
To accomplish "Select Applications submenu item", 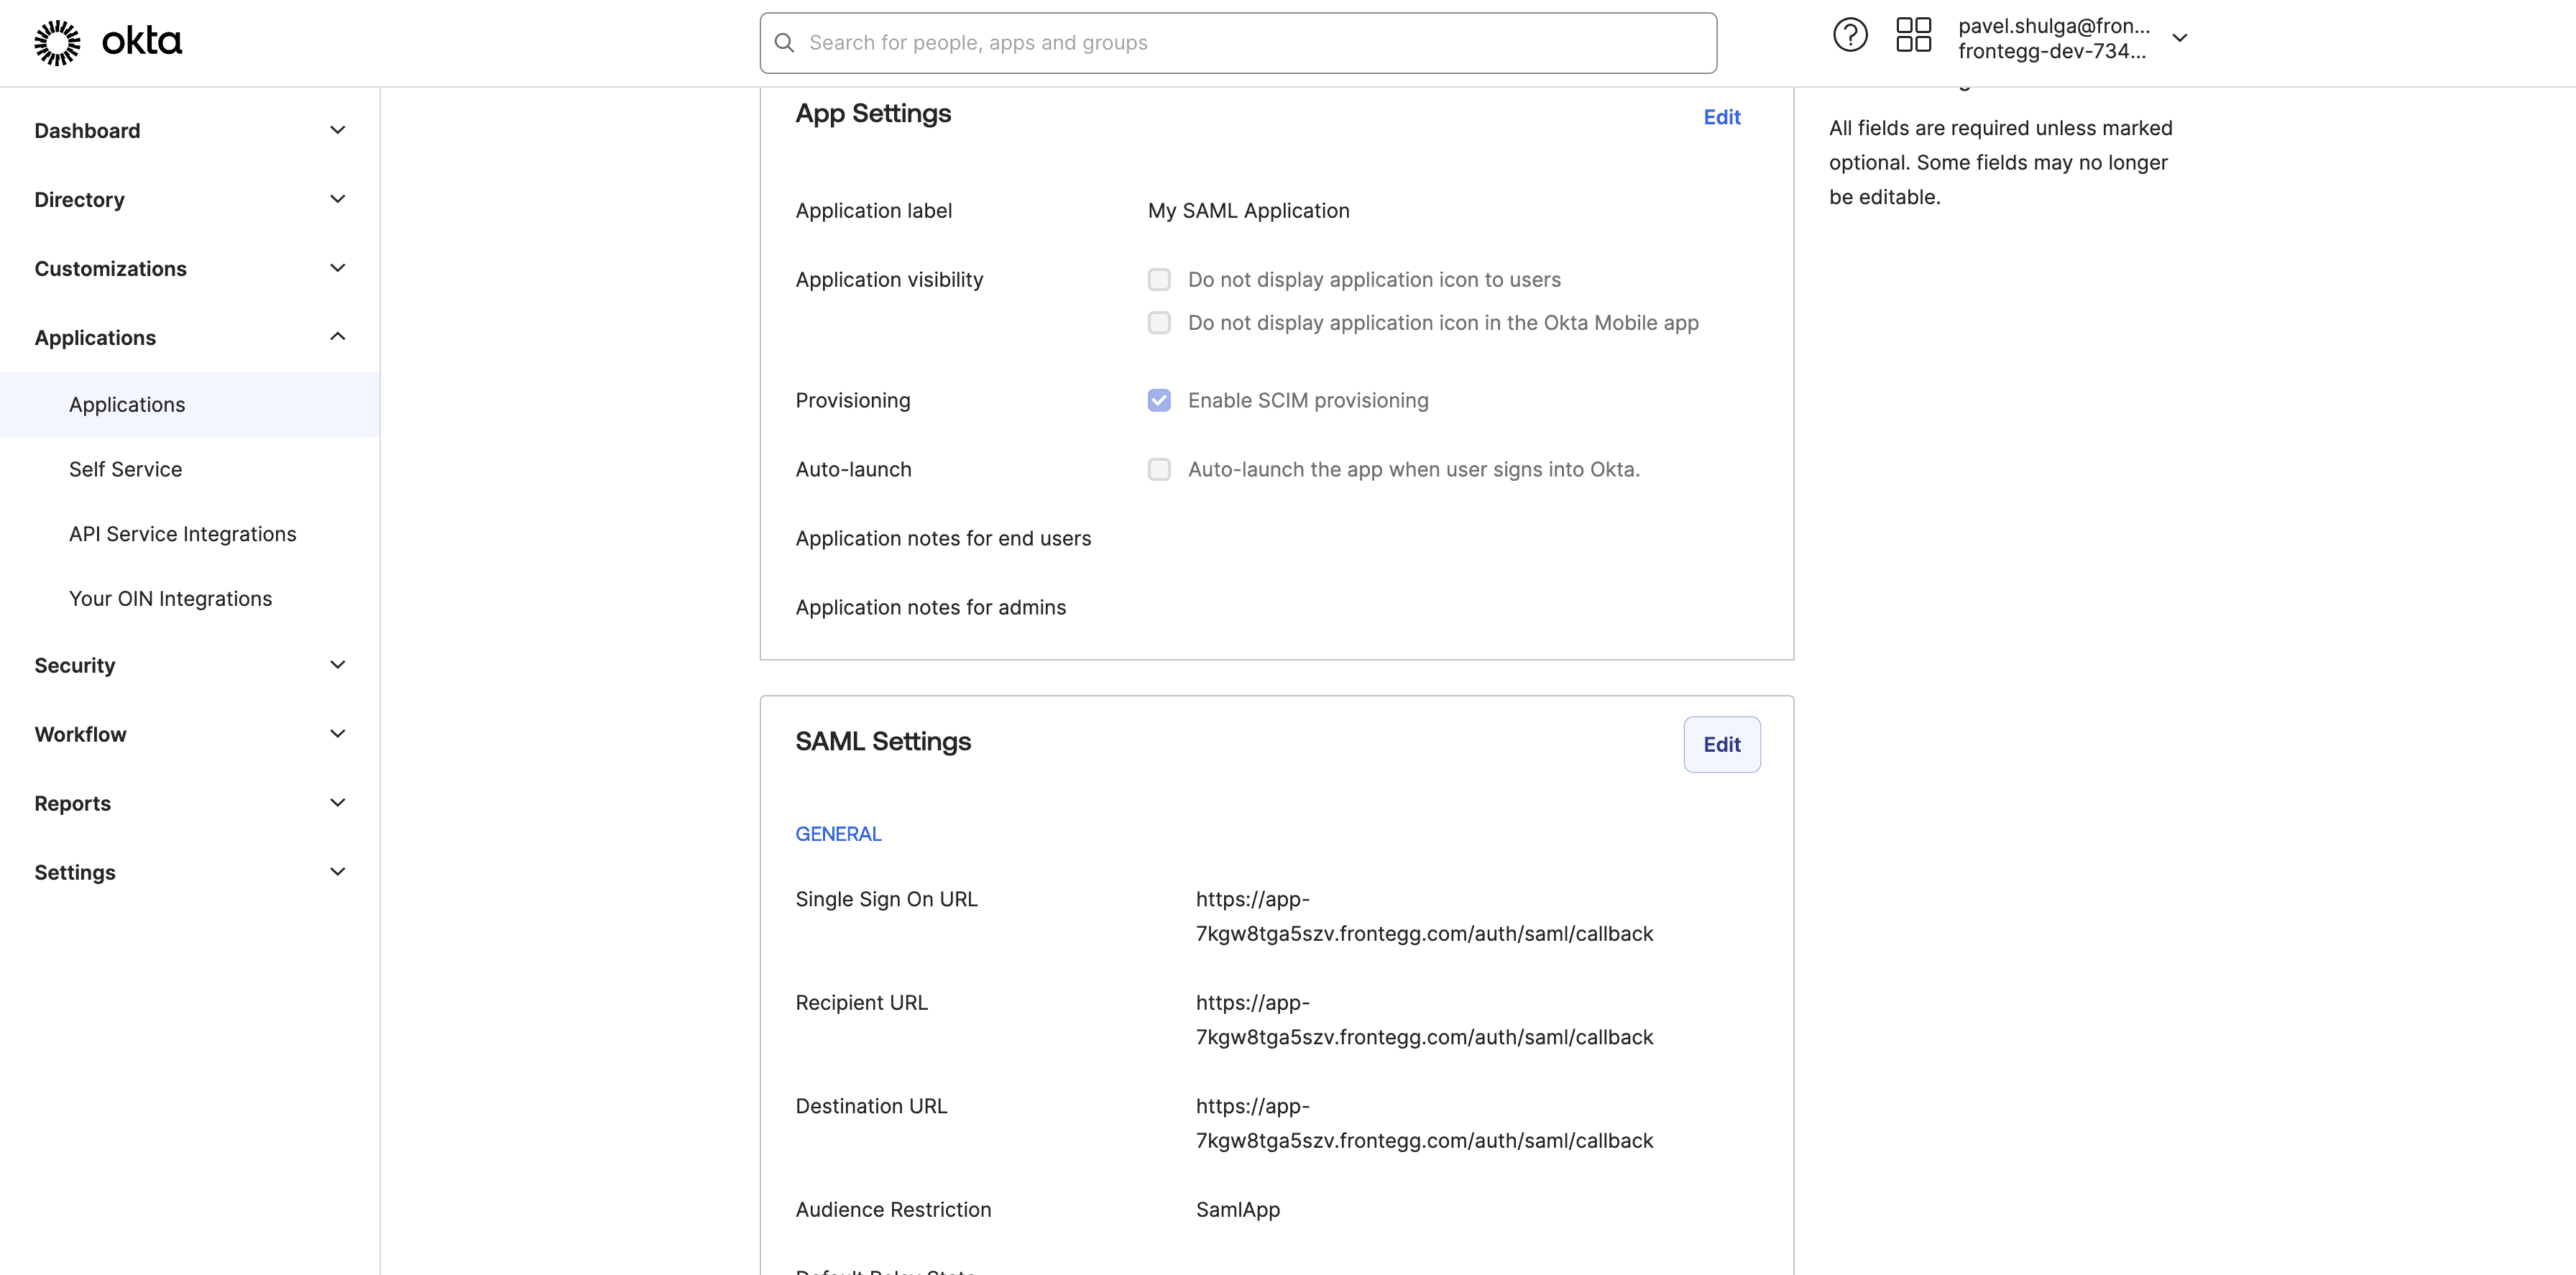I will [x=190, y=405].
